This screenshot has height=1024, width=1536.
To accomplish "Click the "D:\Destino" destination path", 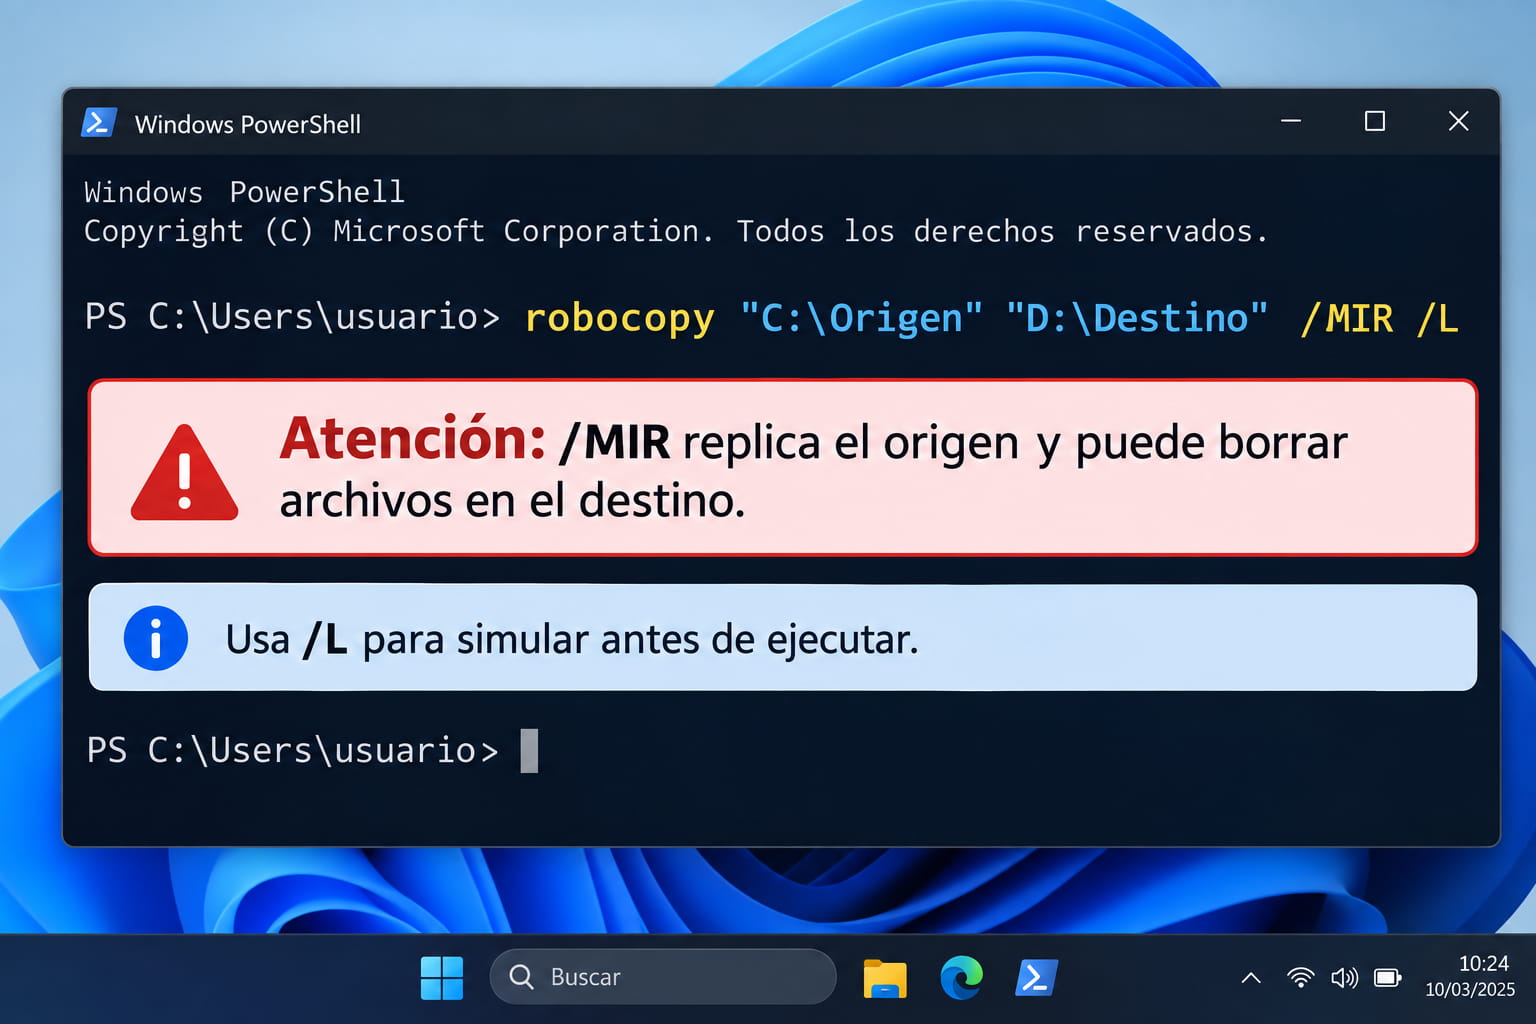I will point(1137,318).
